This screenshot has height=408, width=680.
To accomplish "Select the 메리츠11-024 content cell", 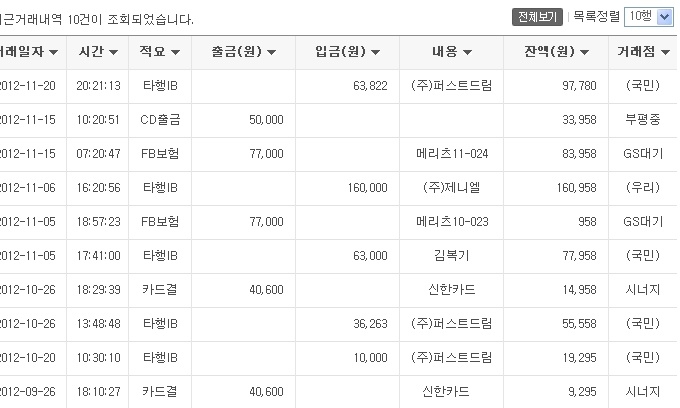I will [451, 154].
